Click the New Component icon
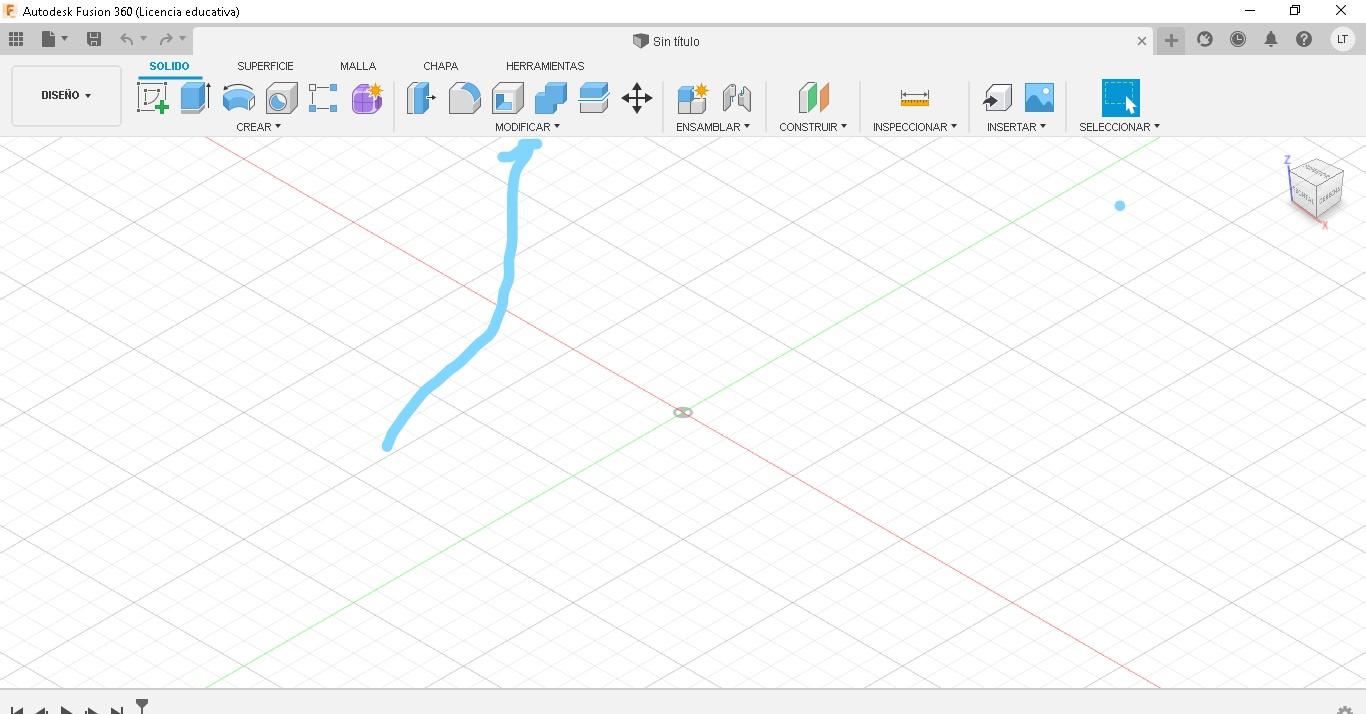The height and width of the screenshot is (714, 1366). 692,98
